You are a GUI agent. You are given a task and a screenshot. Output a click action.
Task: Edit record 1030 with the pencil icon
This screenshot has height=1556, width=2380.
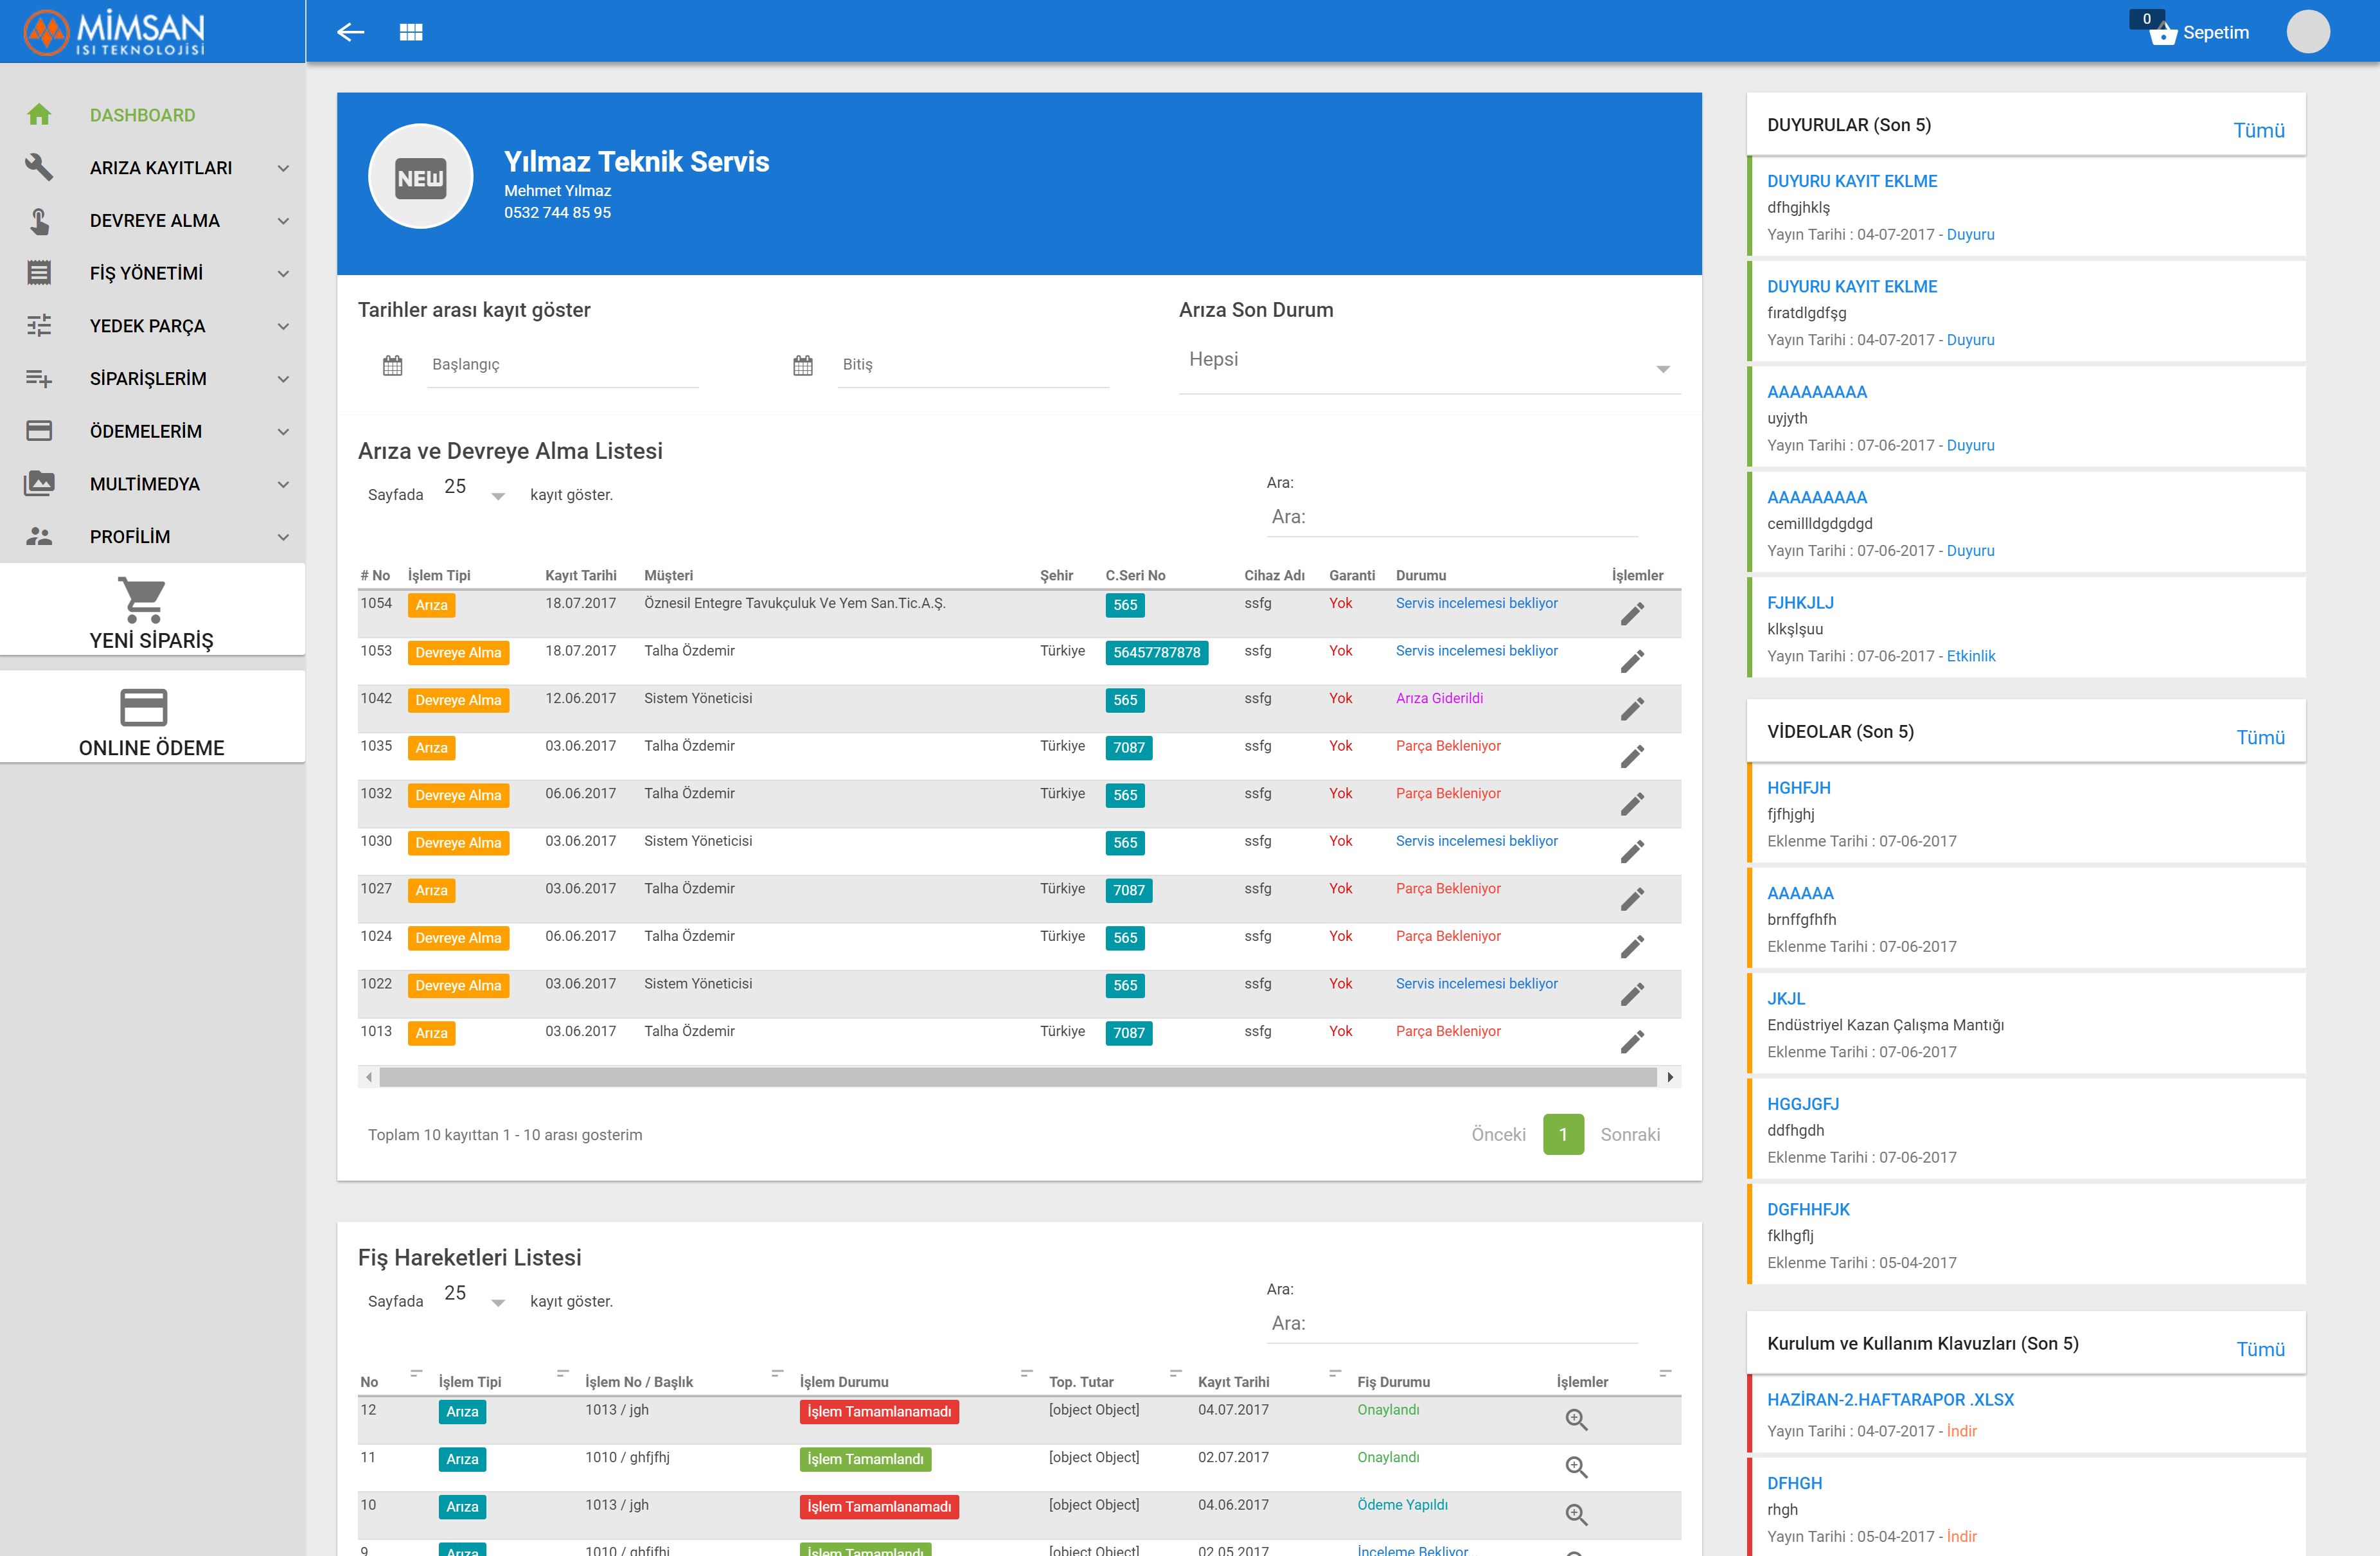tap(1632, 851)
